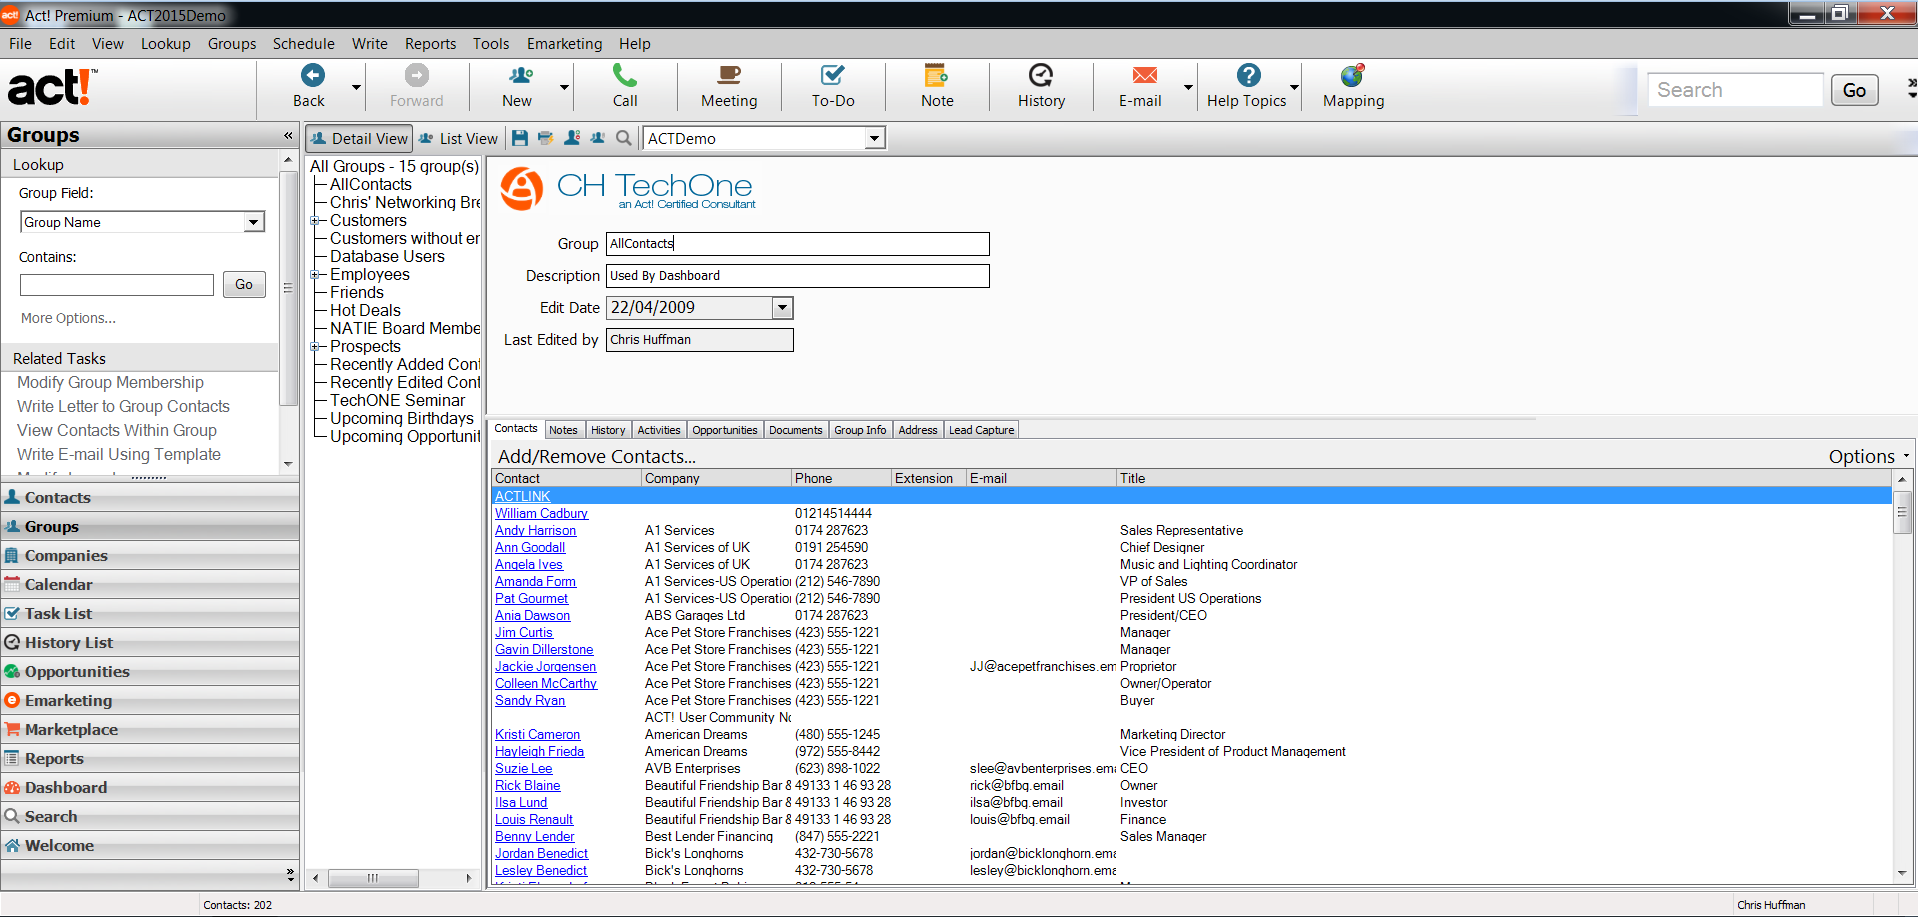Open the New button dropdown arrow
The image size is (1918, 917).
click(564, 87)
